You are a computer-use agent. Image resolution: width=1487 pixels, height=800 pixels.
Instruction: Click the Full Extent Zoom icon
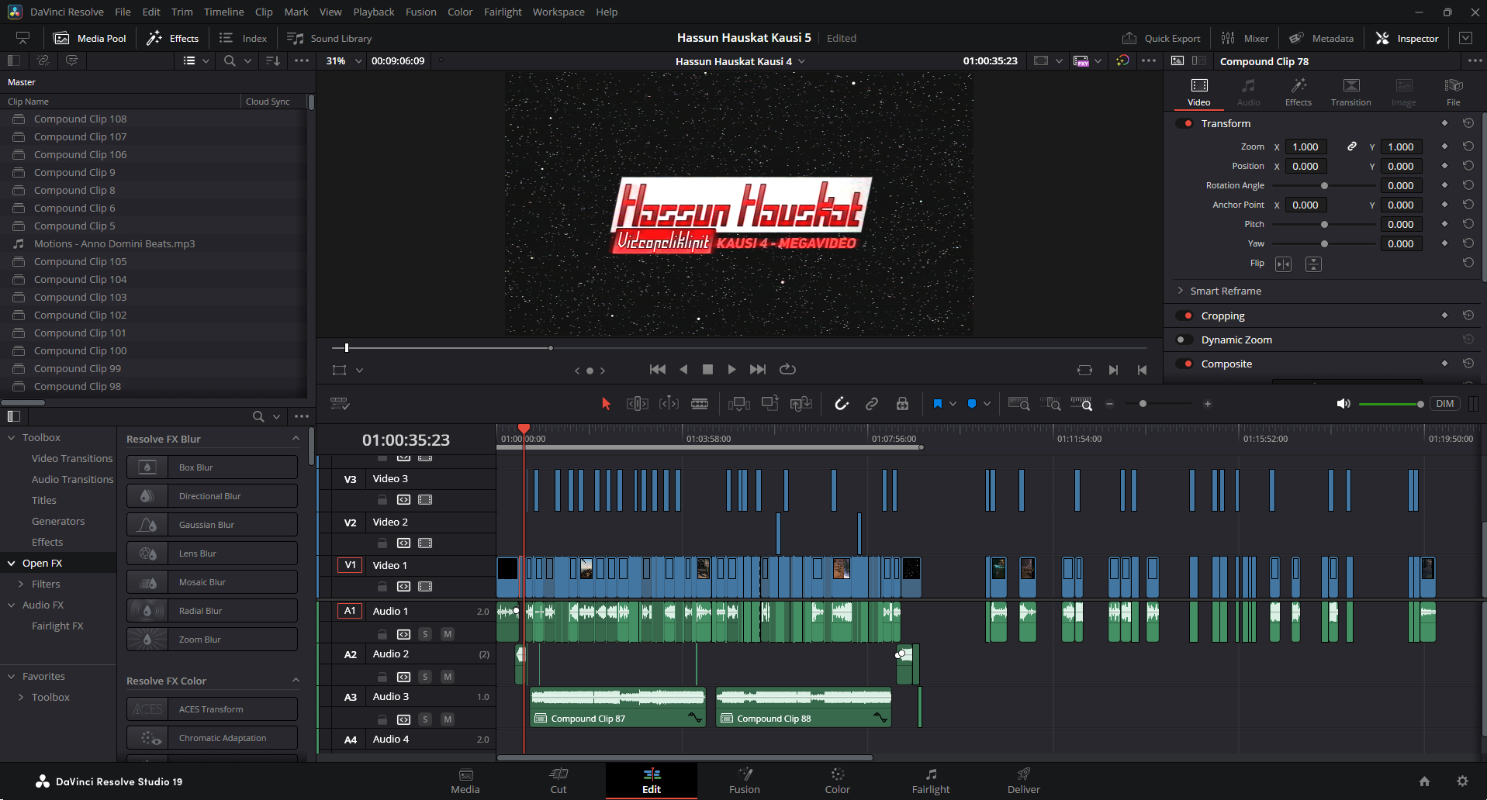tap(1019, 404)
